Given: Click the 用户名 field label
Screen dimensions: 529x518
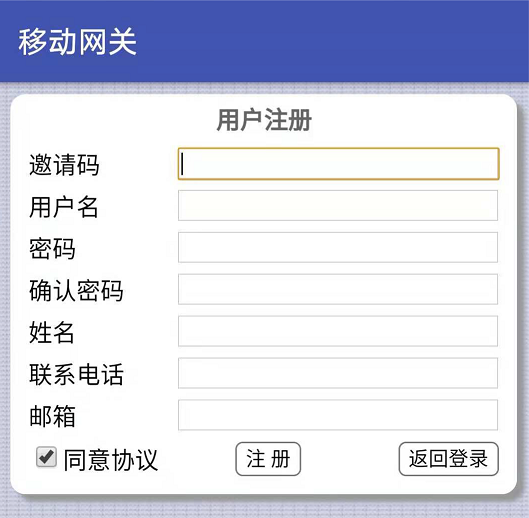Looking at the screenshot, I should point(63,207).
